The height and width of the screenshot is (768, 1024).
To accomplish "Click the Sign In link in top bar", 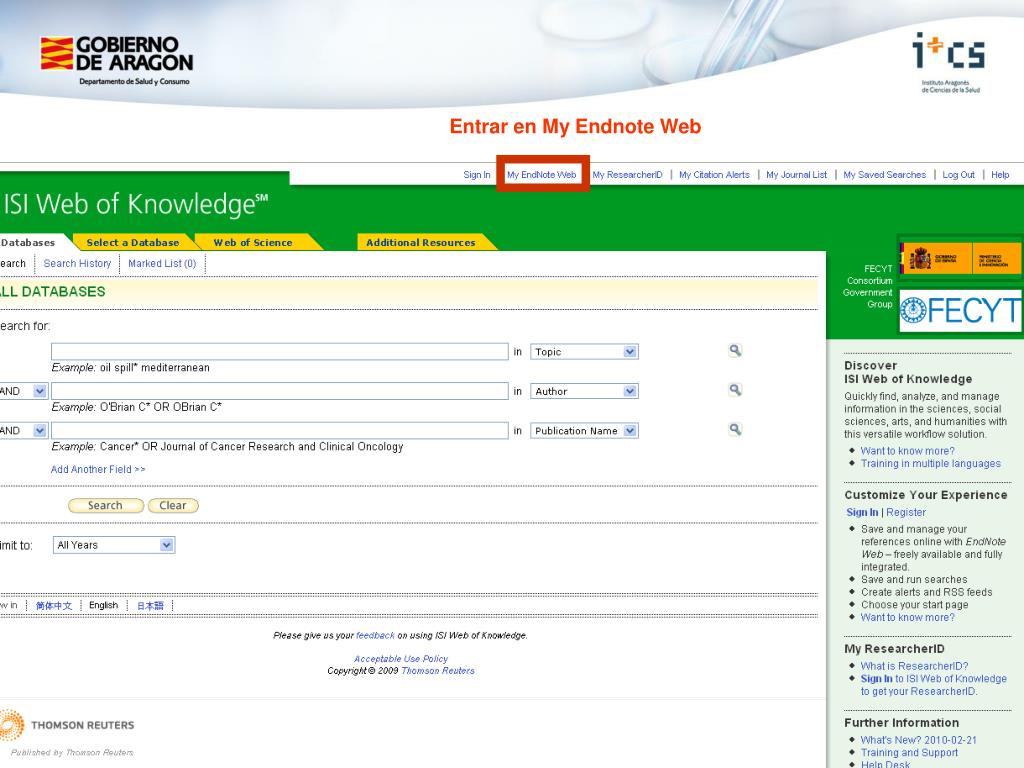I will pyautogui.click(x=477, y=174).
